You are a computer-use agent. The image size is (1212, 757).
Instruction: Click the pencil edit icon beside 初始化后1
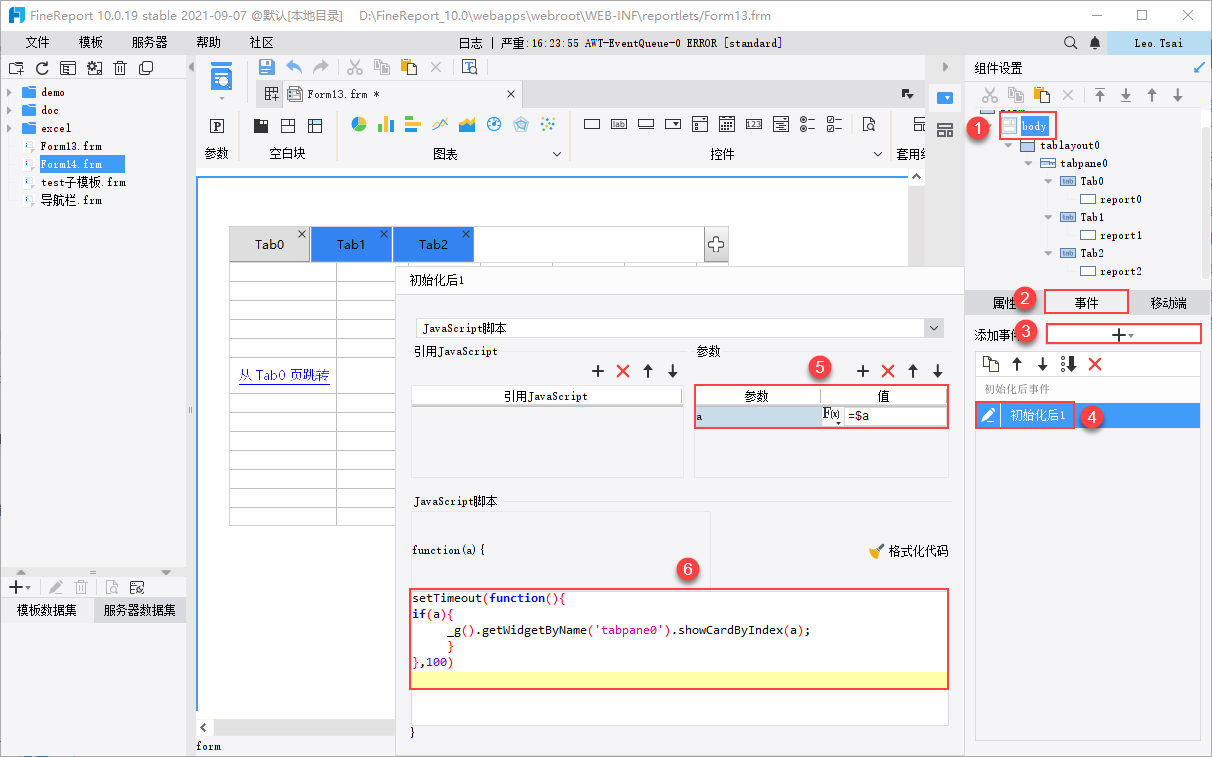988,415
